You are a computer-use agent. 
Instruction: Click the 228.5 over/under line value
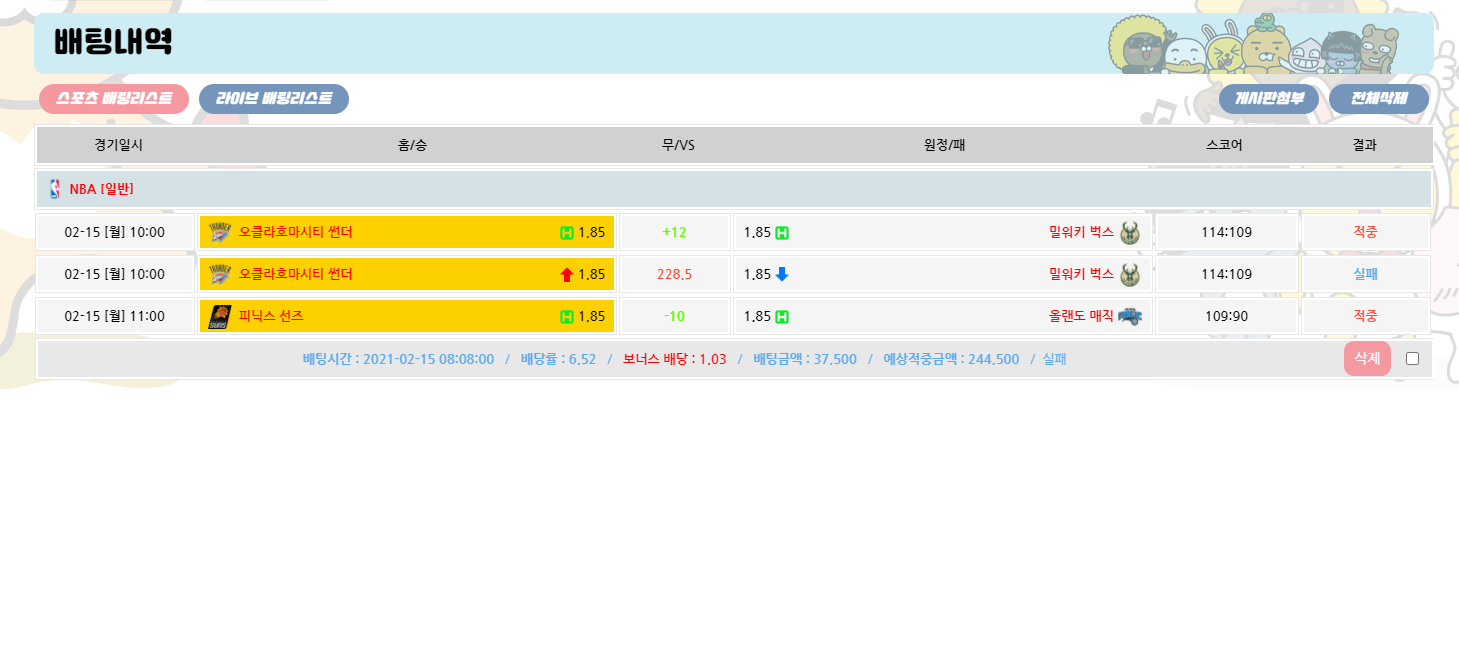pos(674,275)
